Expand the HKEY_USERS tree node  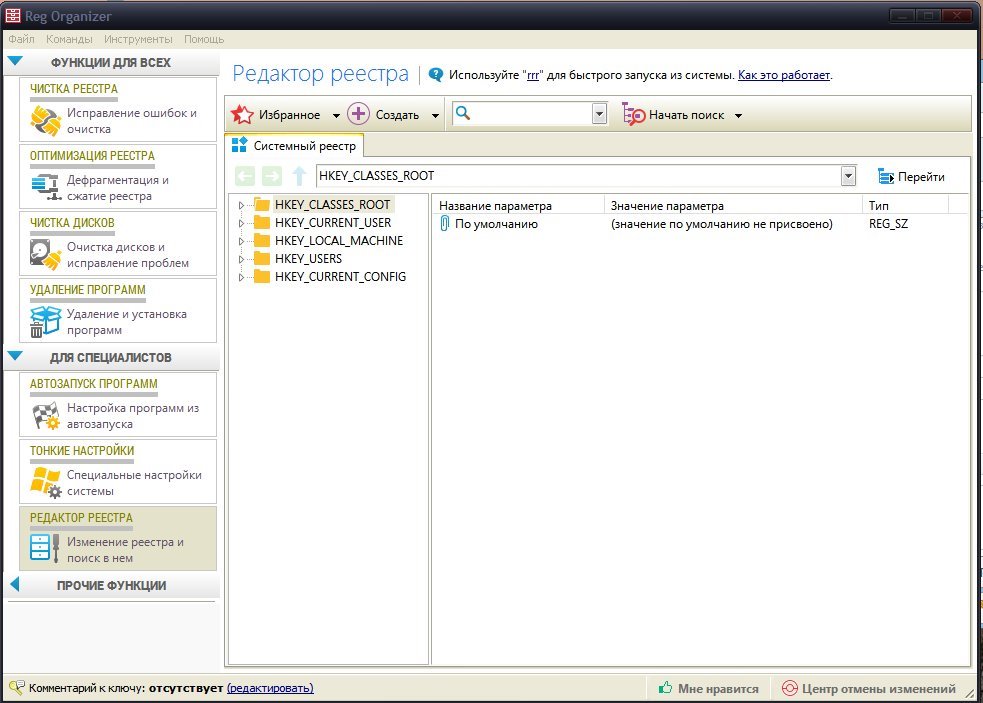[241, 259]
